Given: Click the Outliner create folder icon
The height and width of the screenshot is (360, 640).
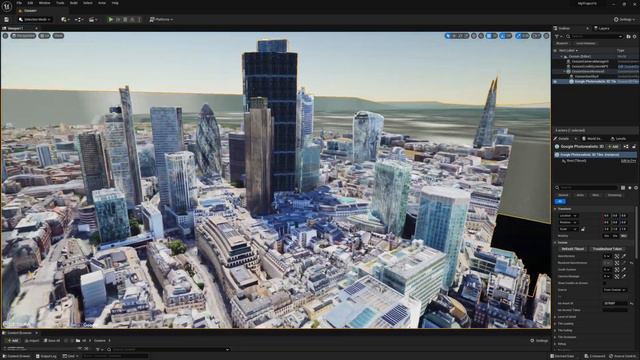Looking at the screenshot, I should click(x=629, y=36).
